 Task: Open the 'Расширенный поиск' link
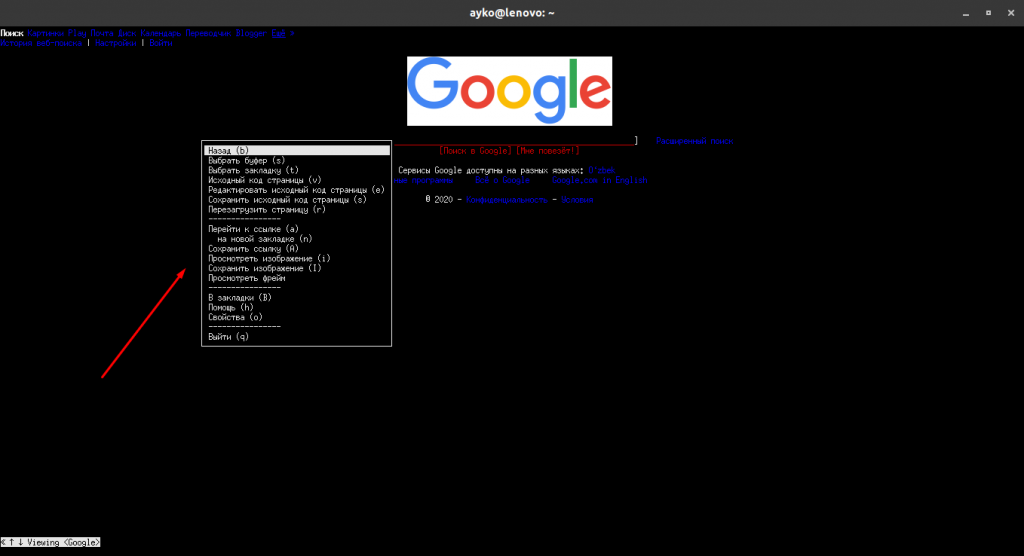coord(694,141)
